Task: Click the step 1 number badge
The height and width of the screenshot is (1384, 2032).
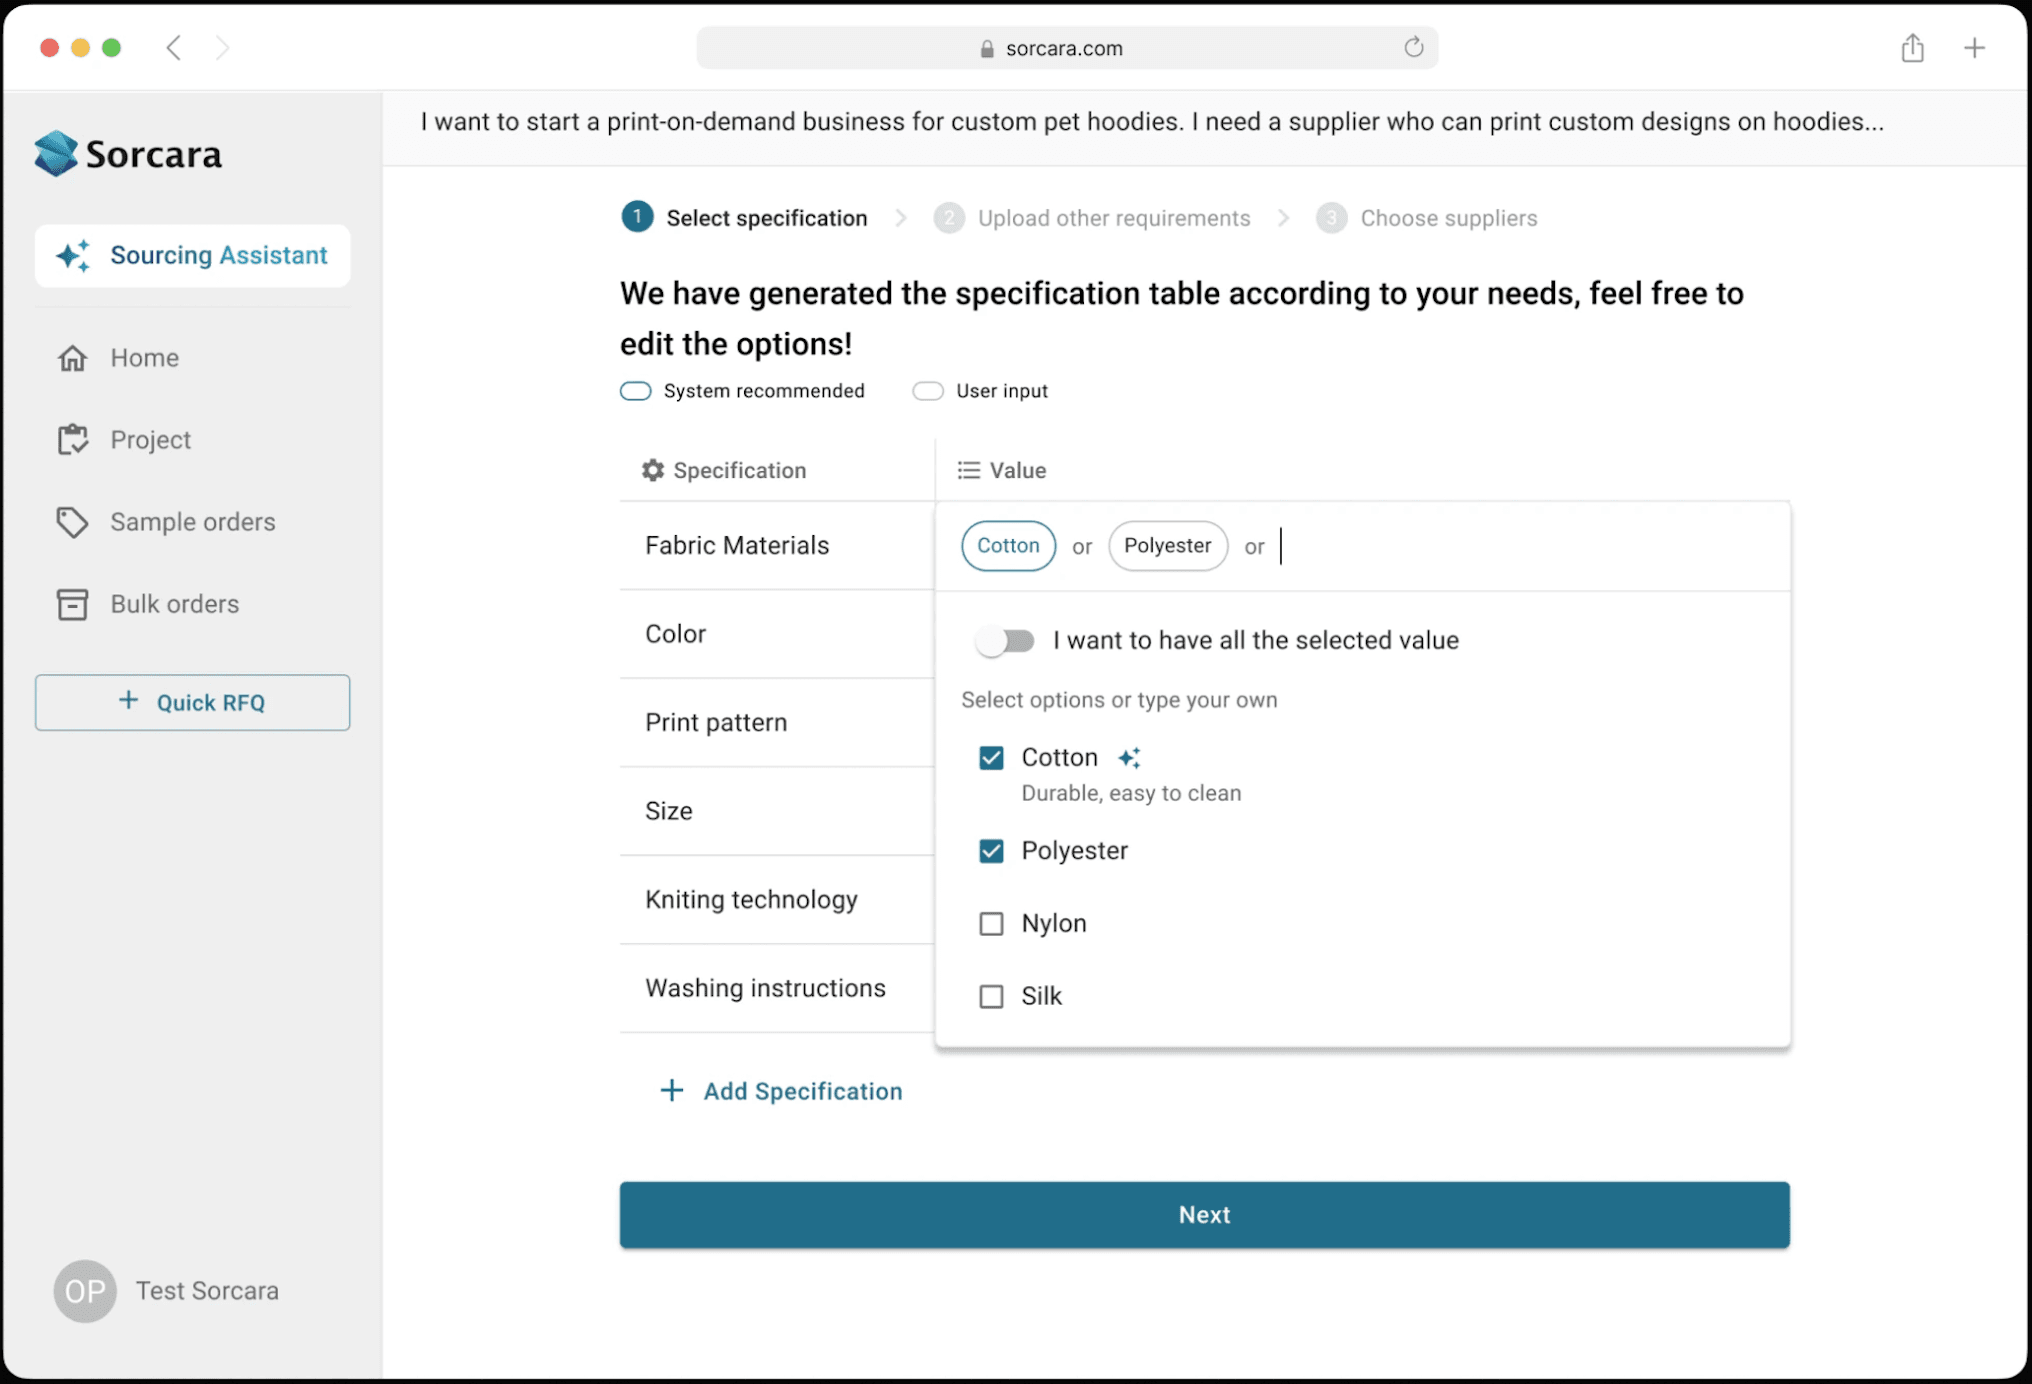Action: 637,217
